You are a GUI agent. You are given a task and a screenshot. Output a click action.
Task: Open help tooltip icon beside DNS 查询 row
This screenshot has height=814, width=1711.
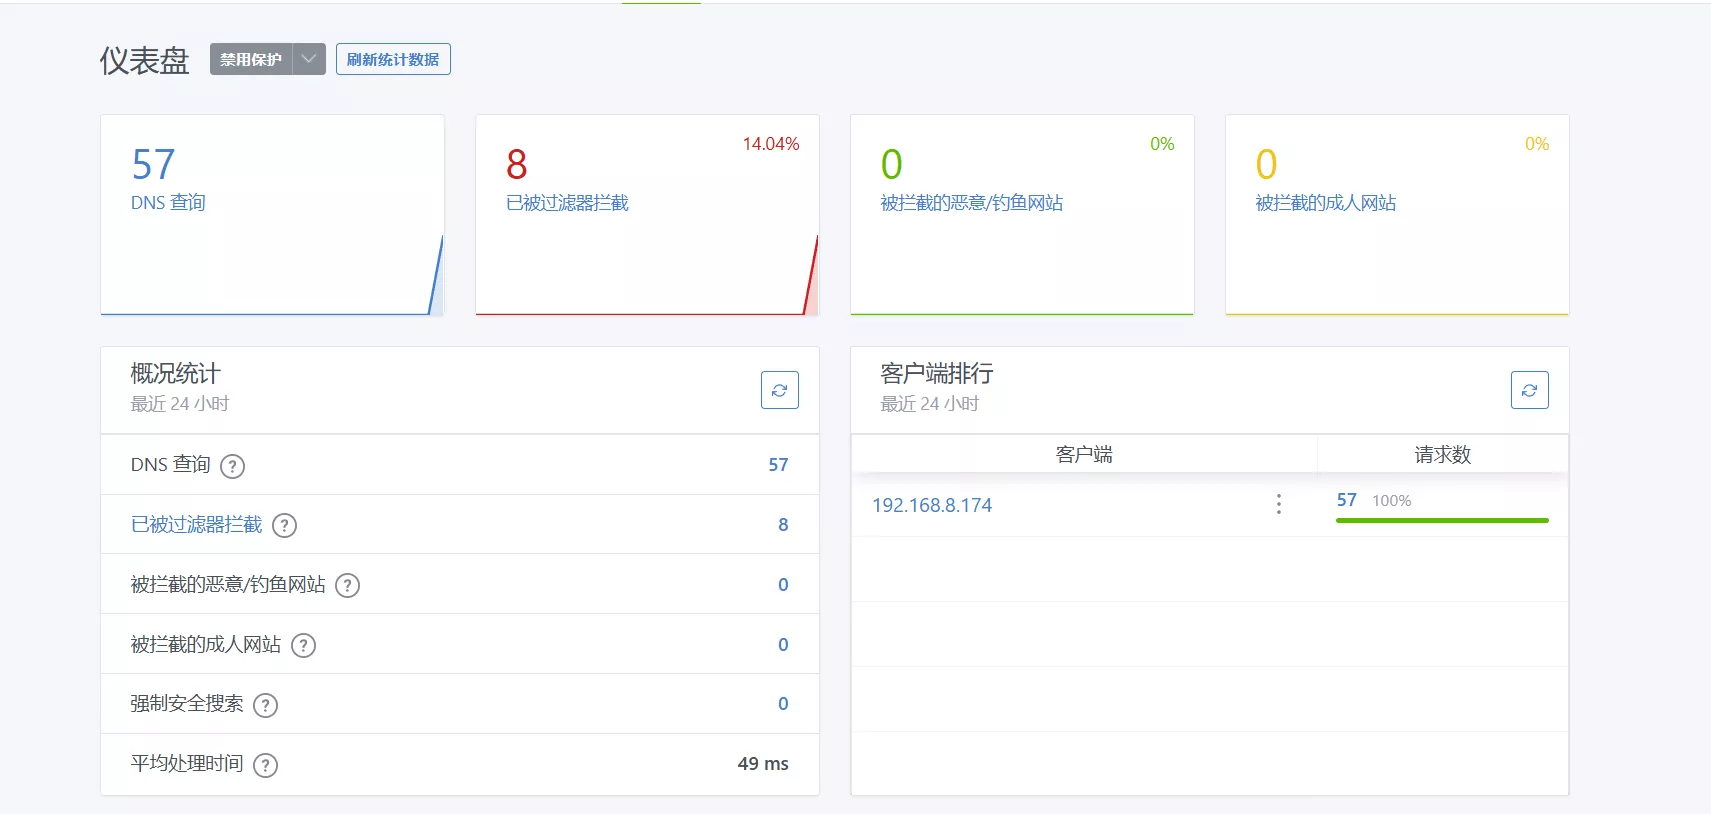[x=232, y=466]
